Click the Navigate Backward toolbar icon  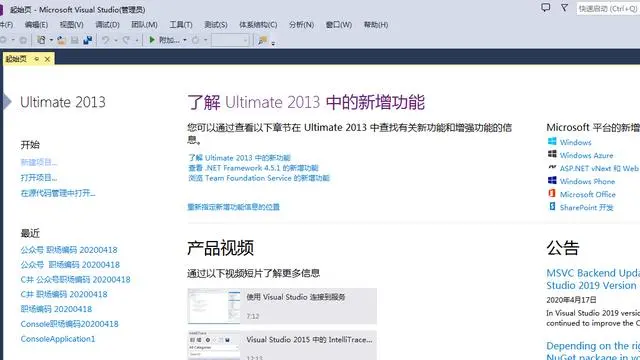[3, 40]
